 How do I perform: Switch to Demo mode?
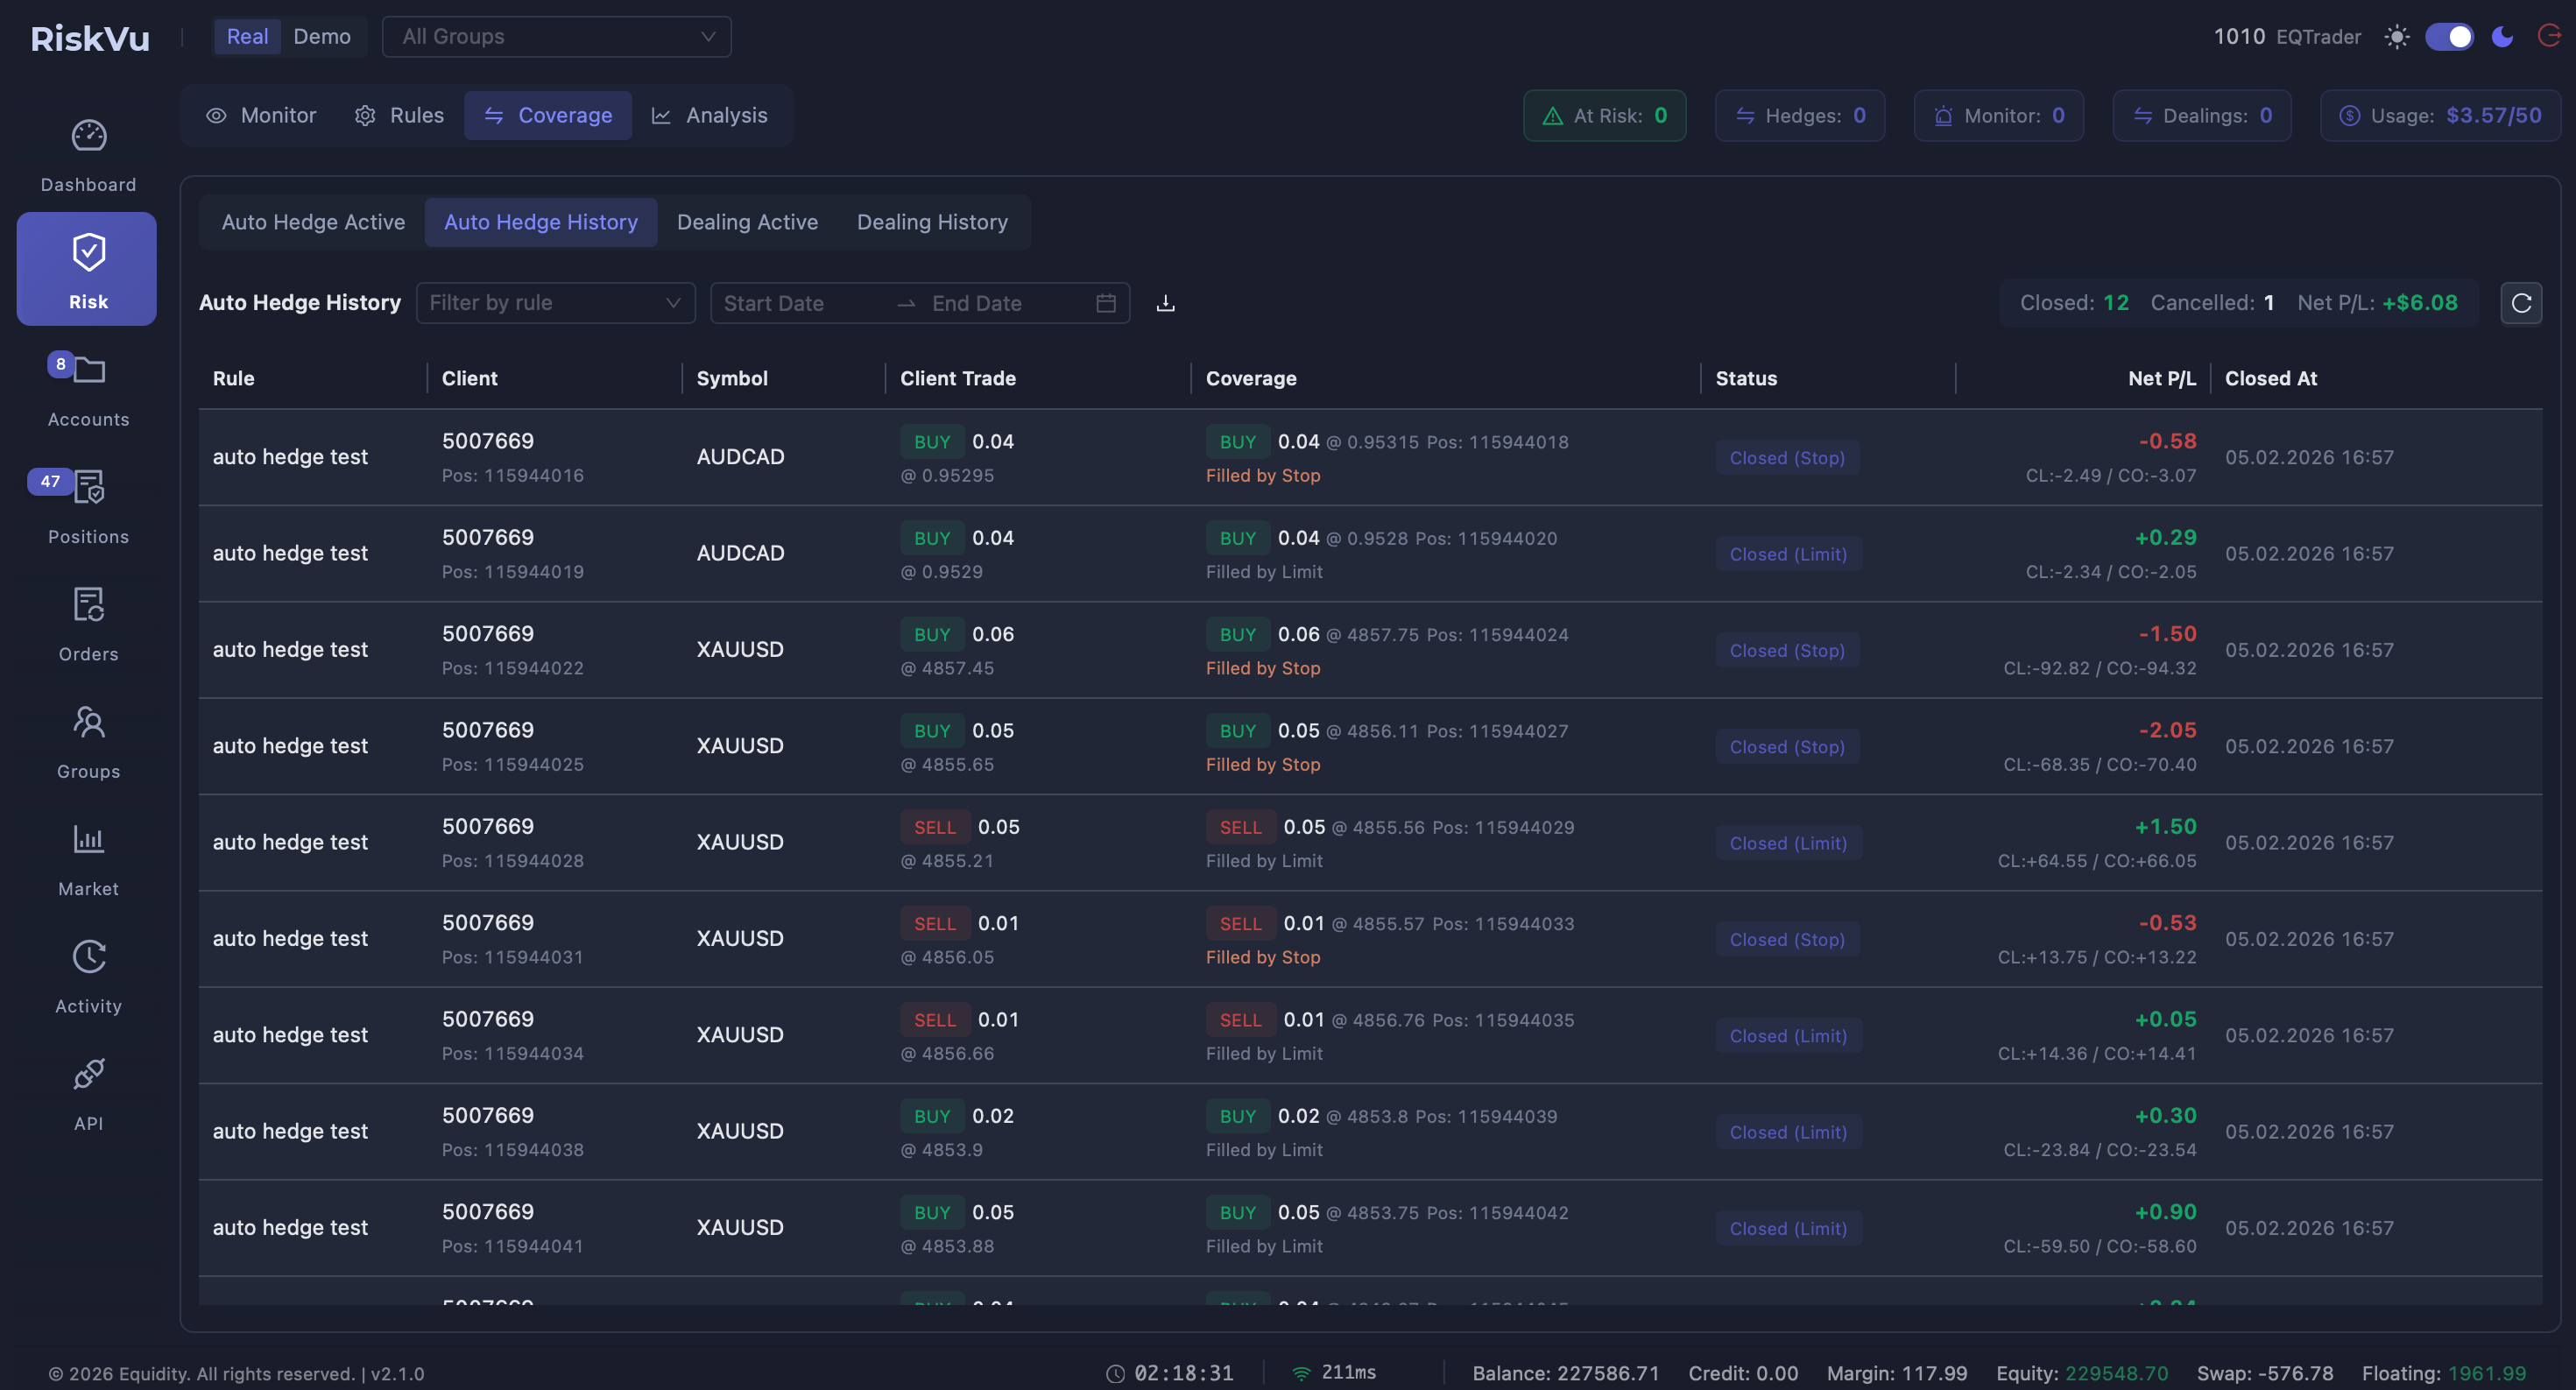point(321,36)
